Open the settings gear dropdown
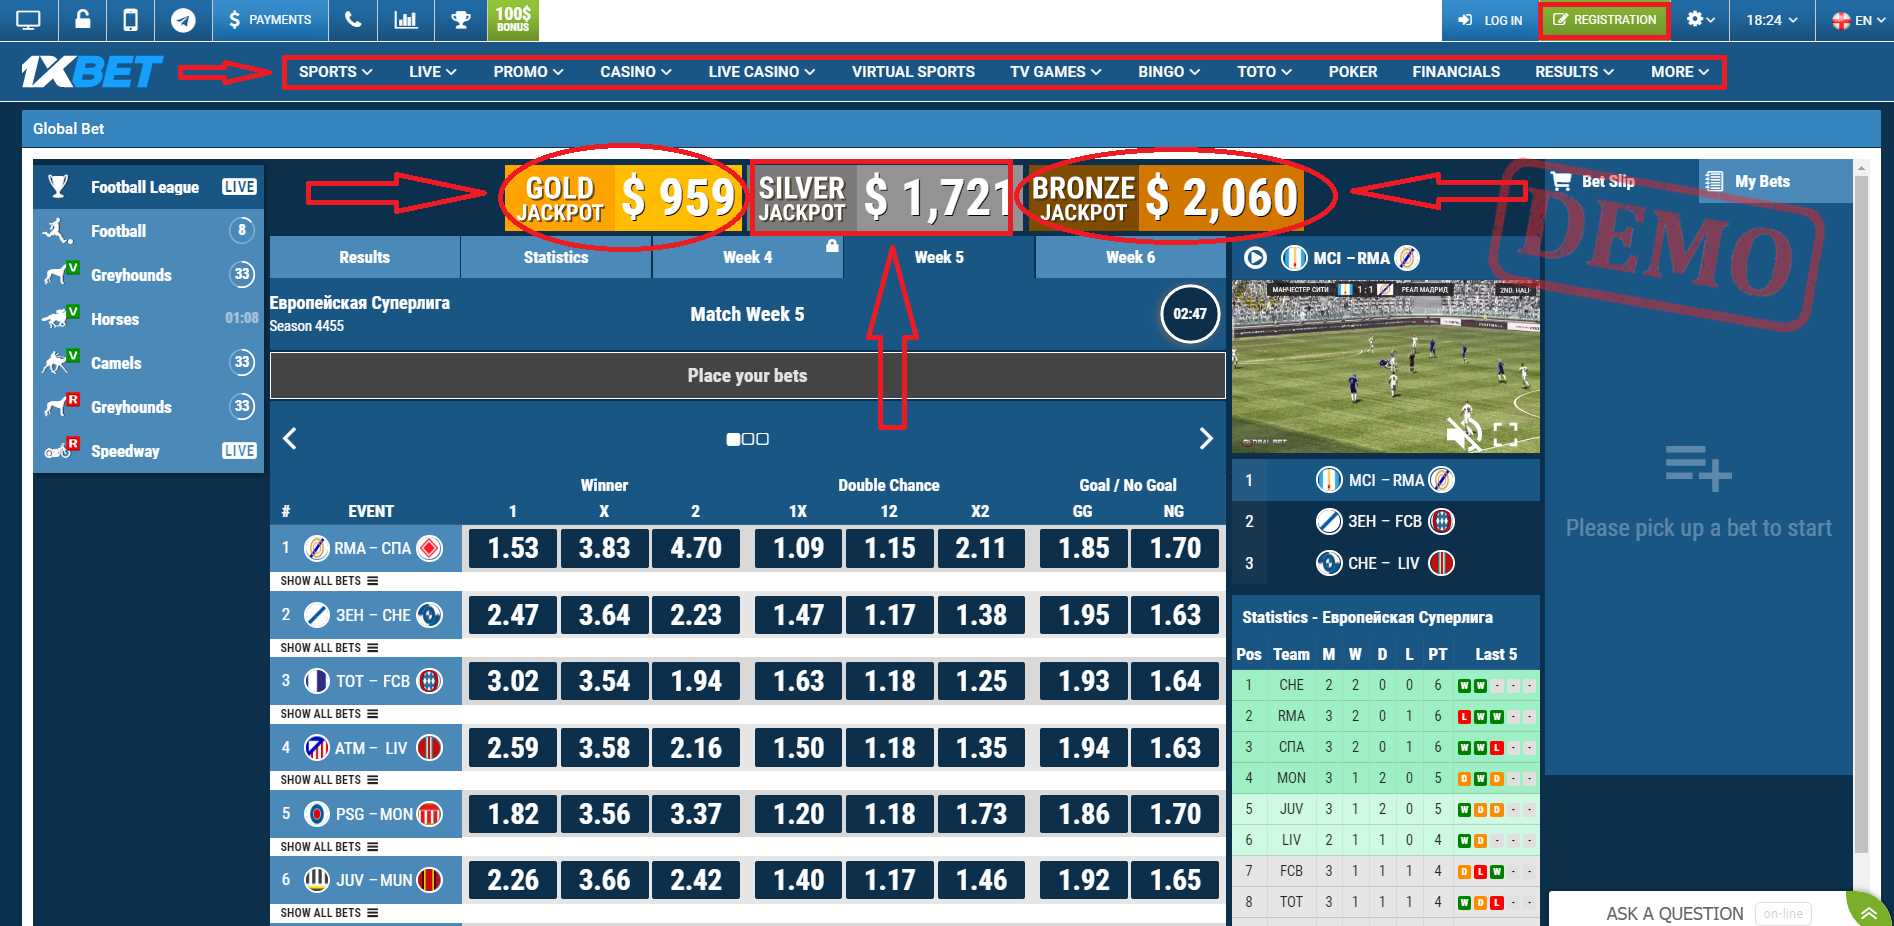1894x926 pixels. tap(1700, 19)
